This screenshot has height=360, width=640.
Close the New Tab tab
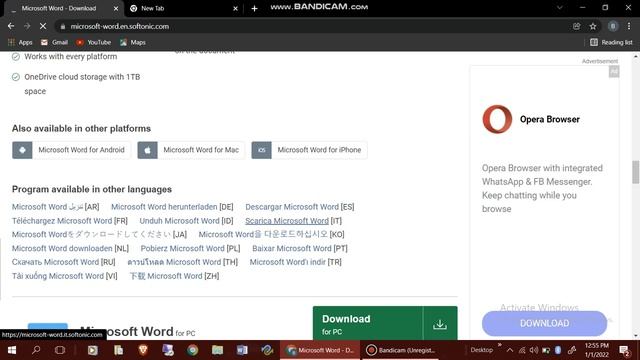pos(235,8)
